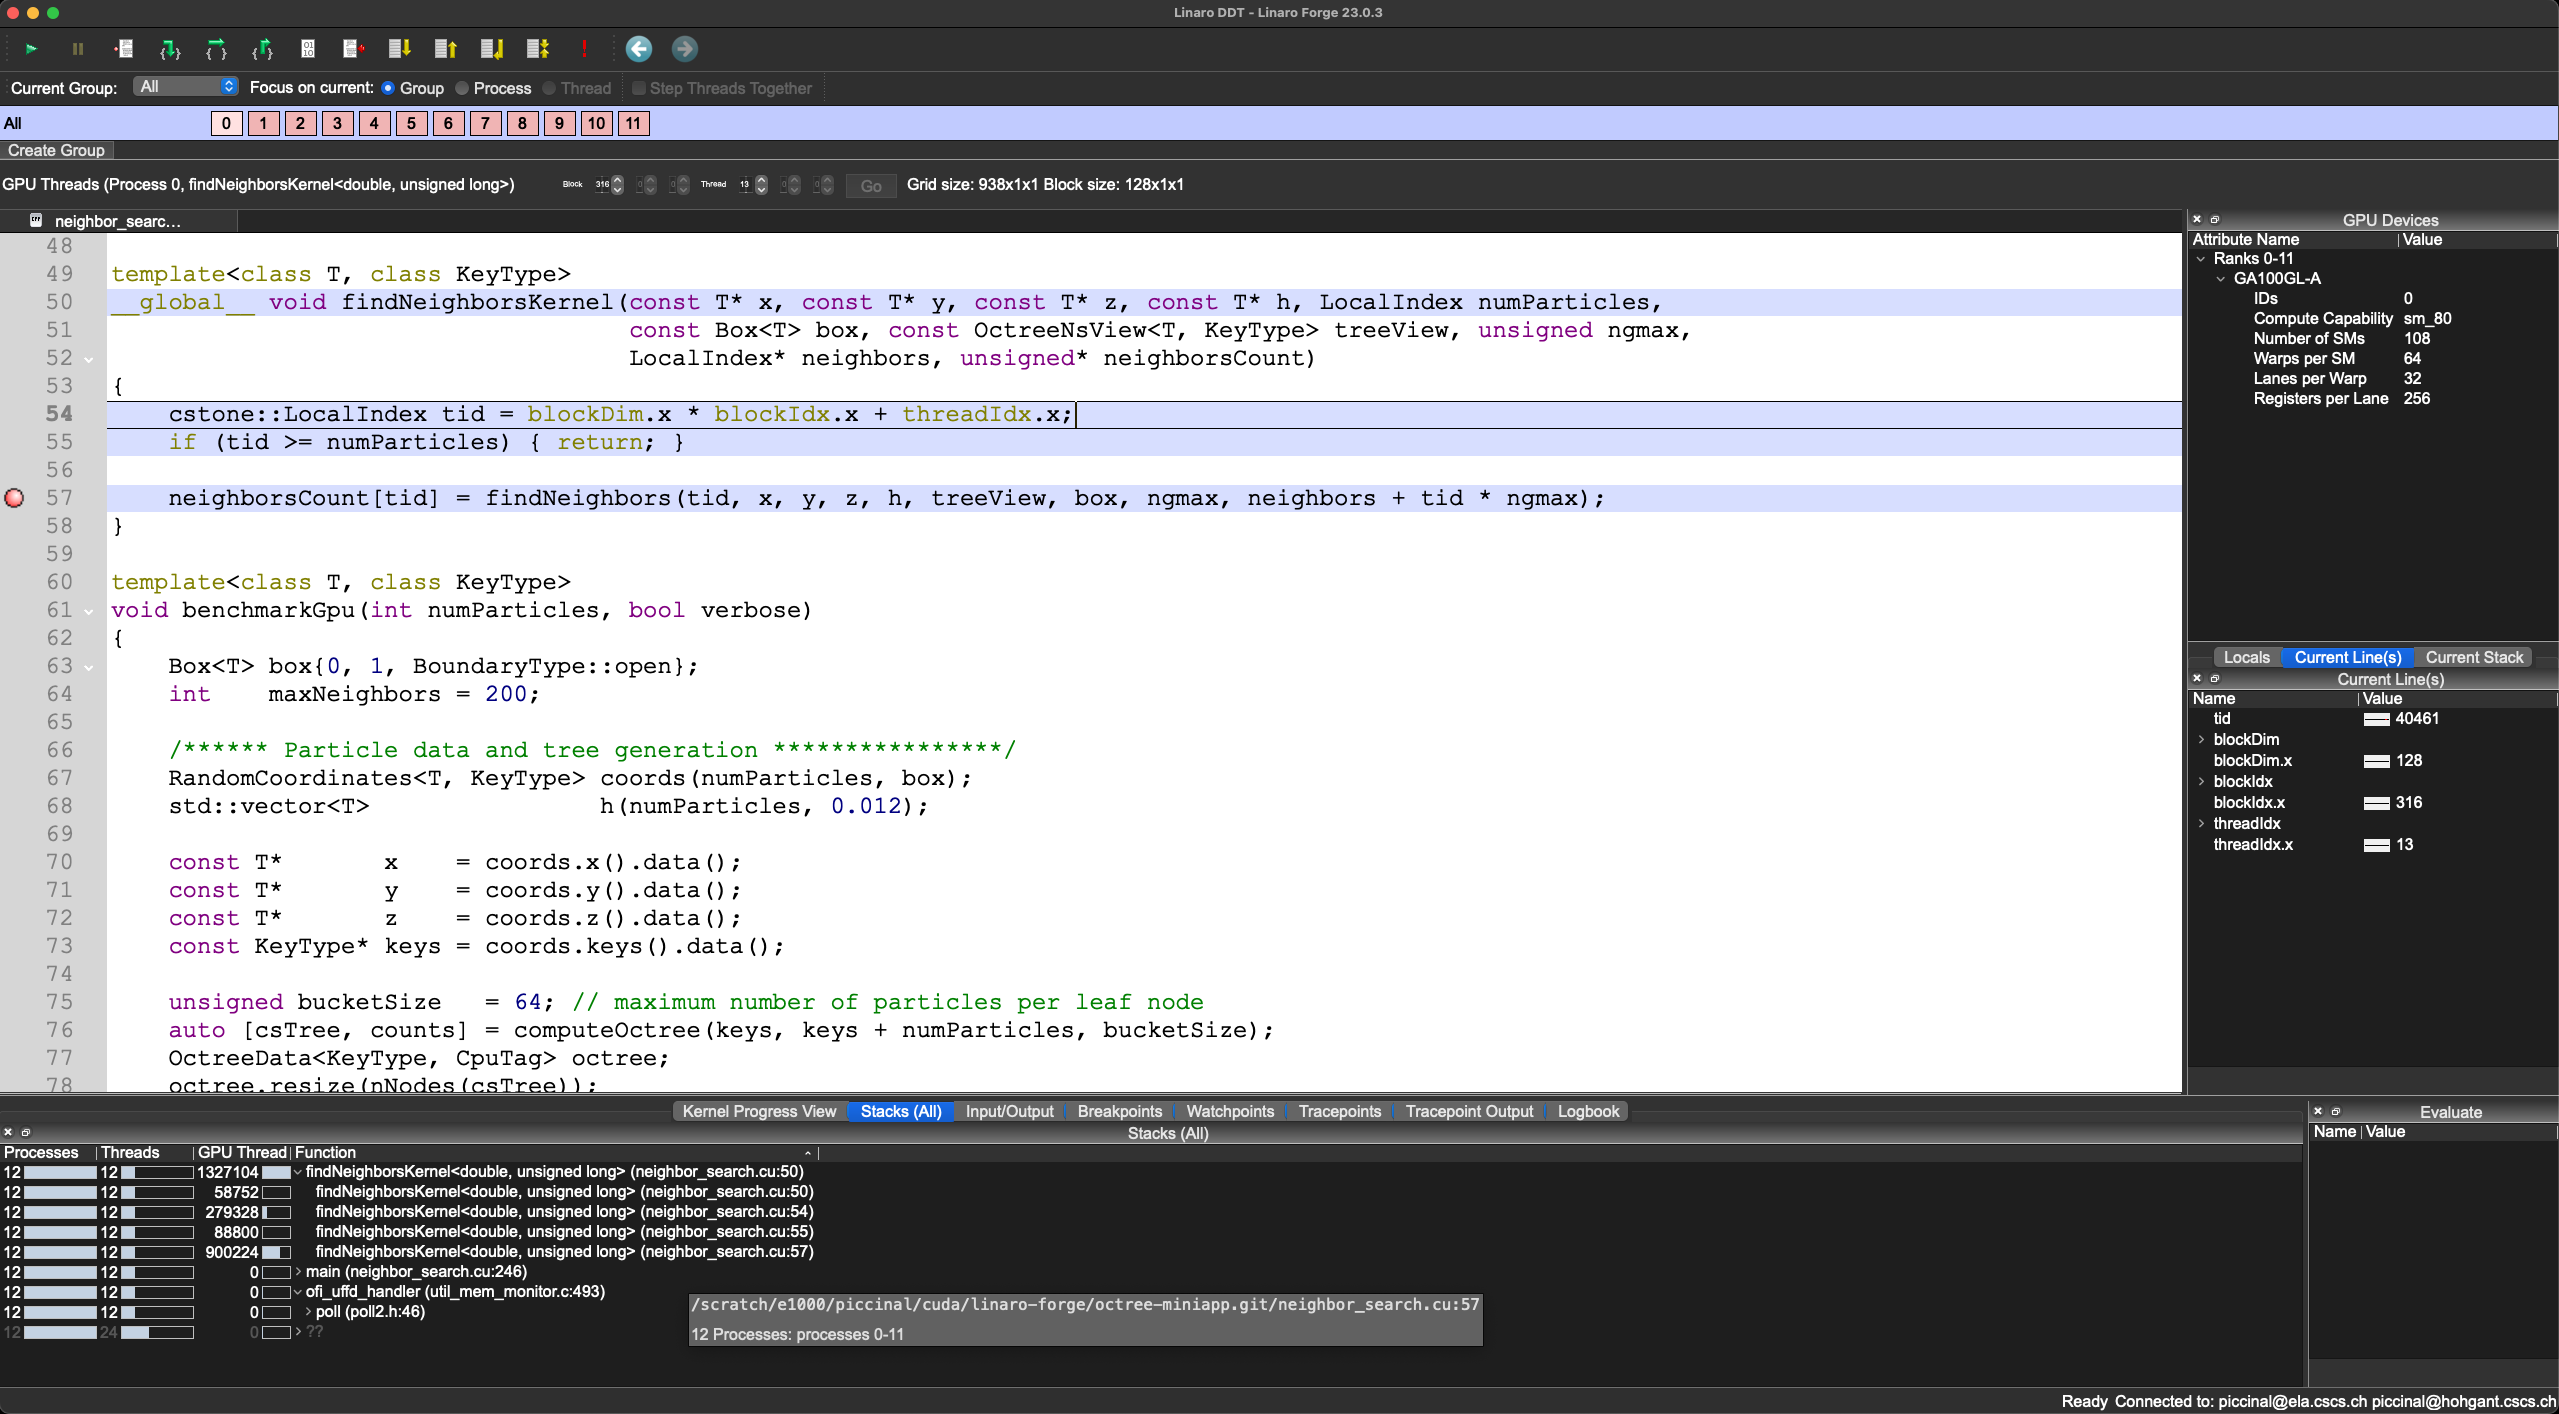
Task: Select process 5 in the process bar
Action: 411,123
